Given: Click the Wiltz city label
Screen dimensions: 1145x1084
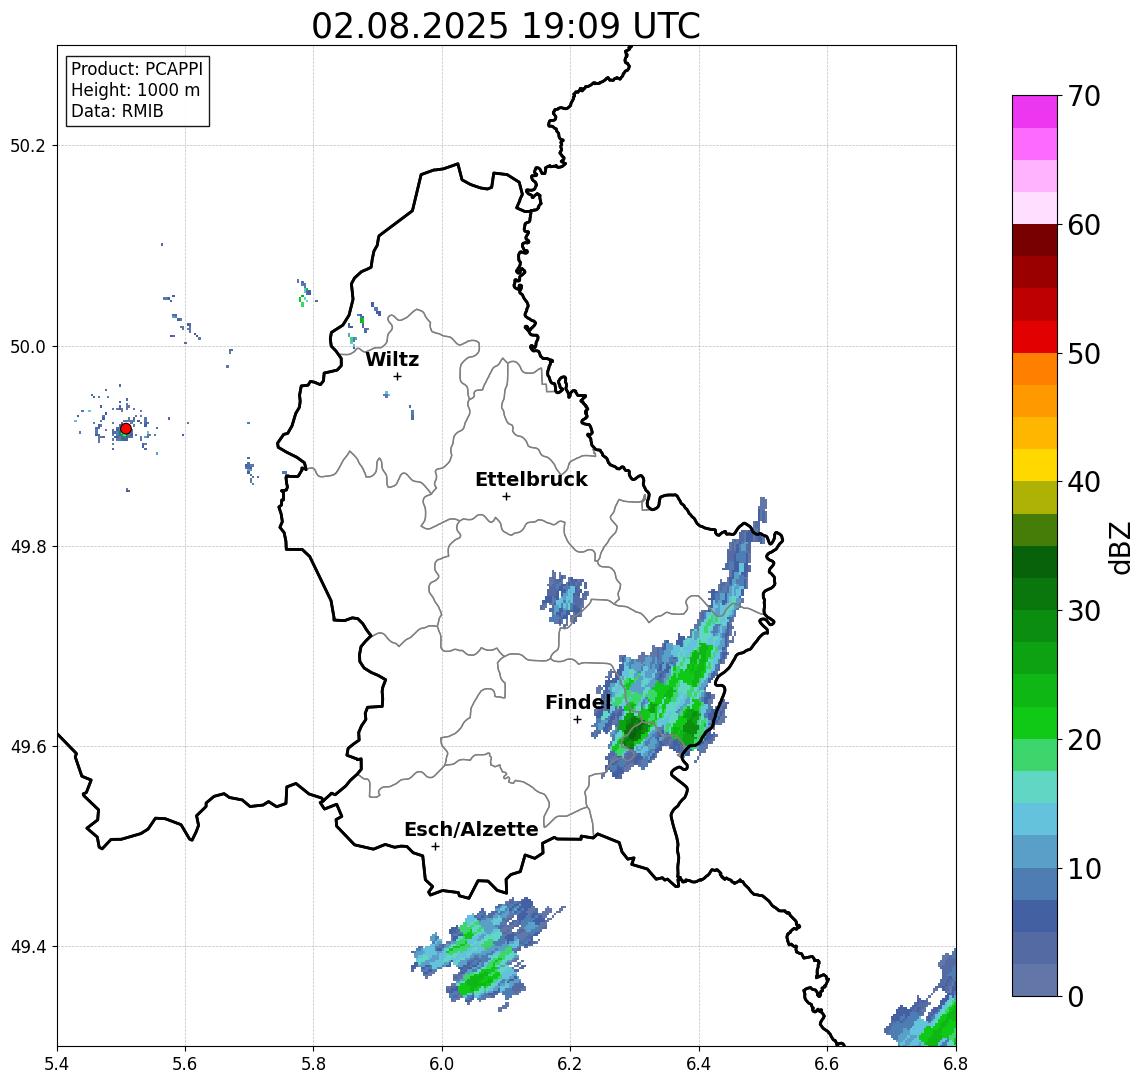Looking at the screenshot, I should (x=392, y=359).
